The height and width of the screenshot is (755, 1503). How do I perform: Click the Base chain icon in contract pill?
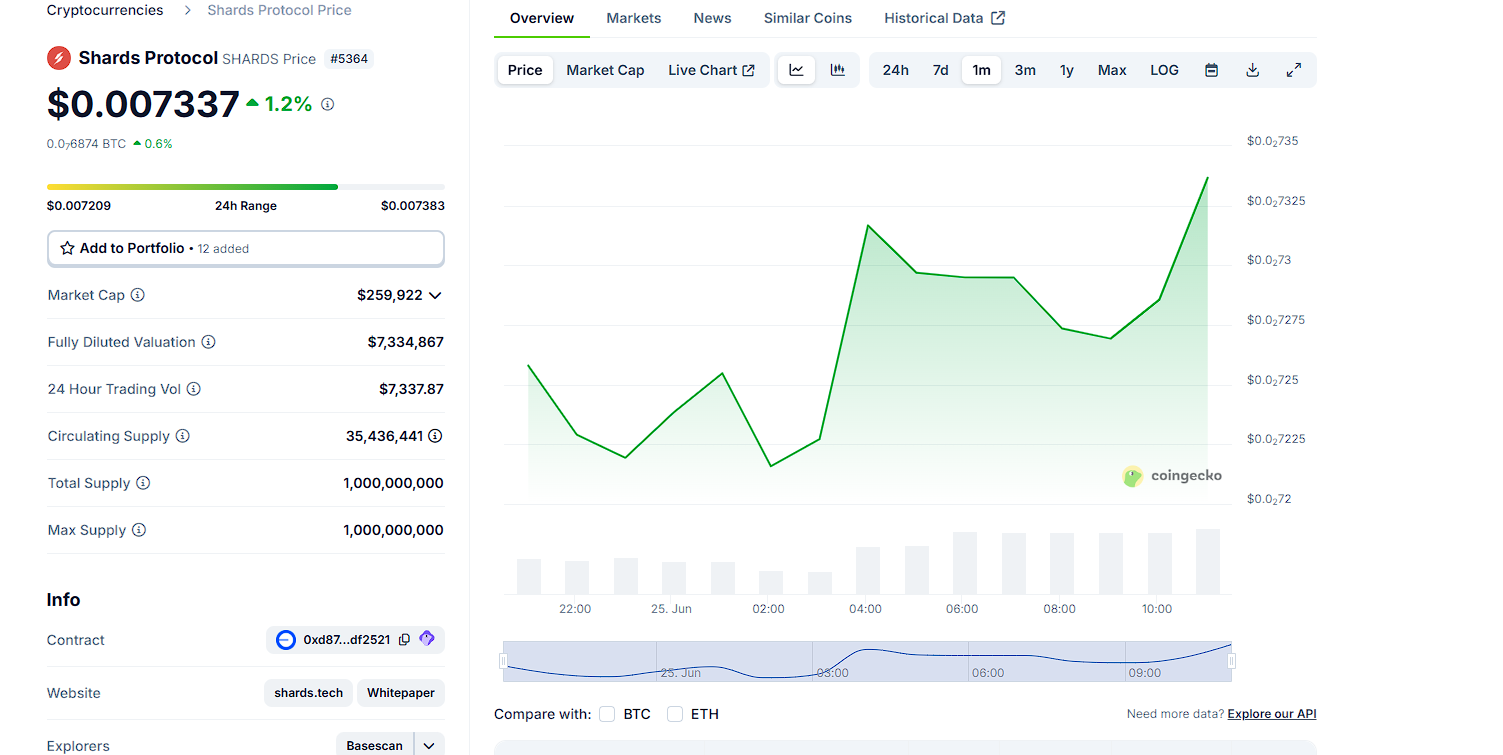click(286, 640)
